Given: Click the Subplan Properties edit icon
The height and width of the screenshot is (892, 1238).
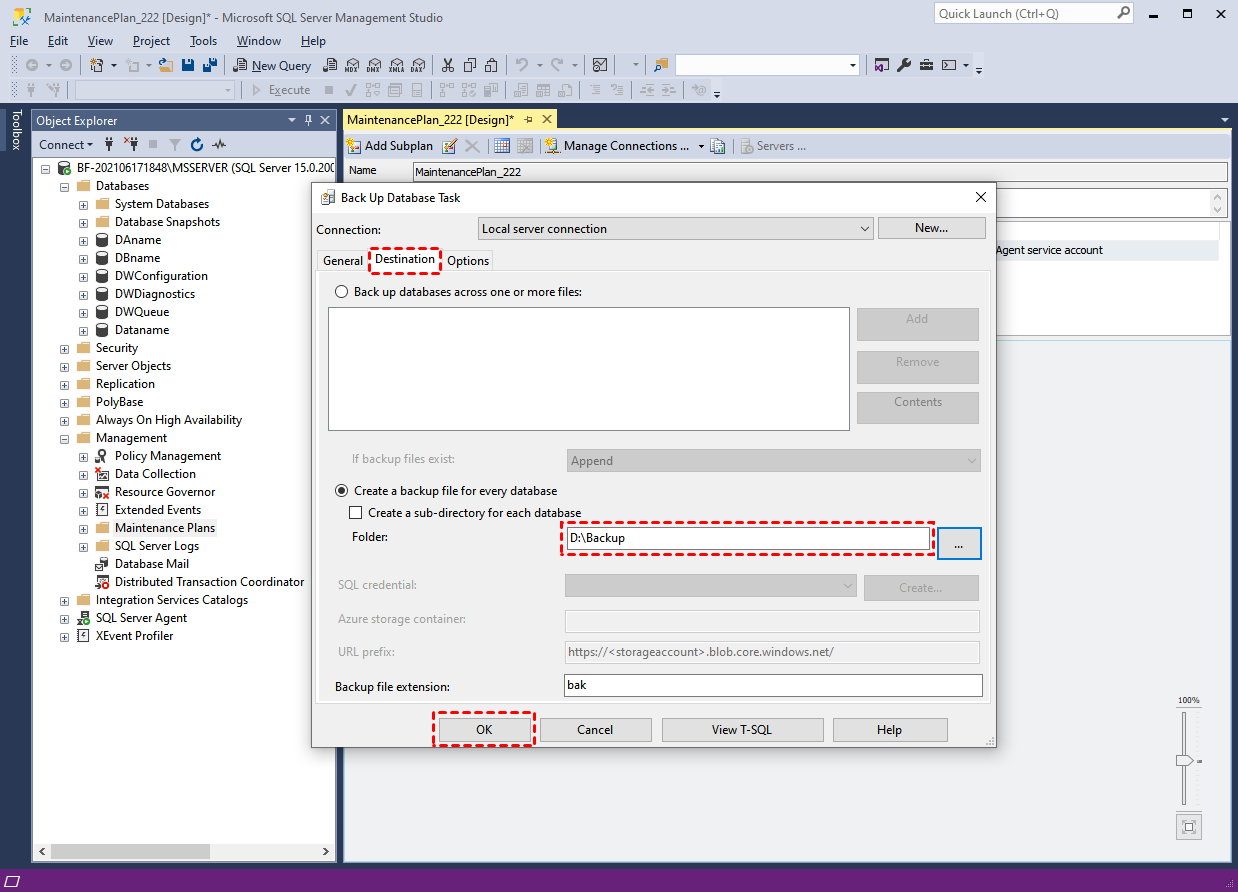Looking at the screenshot, I should (x=450, y=146).
